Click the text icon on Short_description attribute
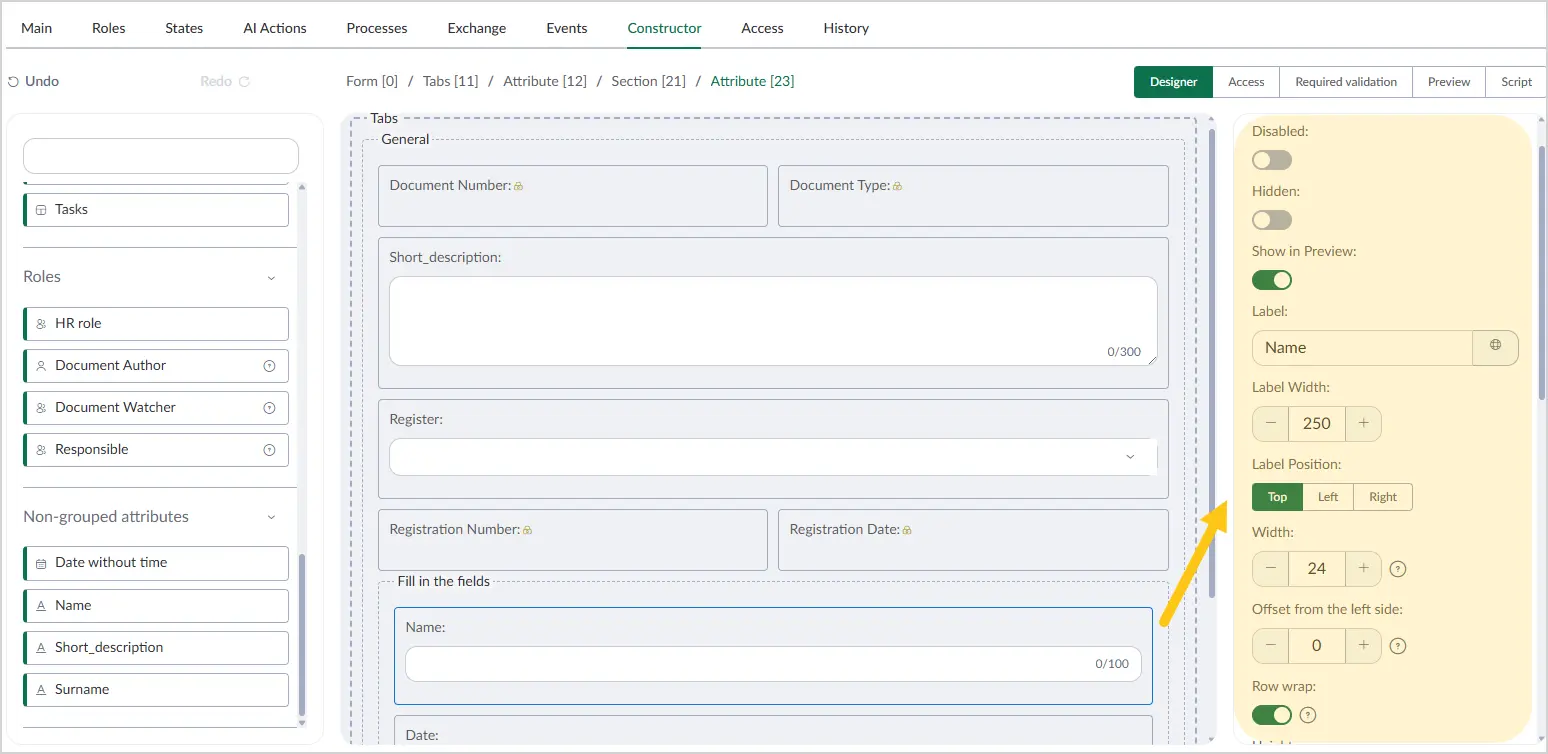Viewport: 1548px width, 754px height. pos(41,648)
